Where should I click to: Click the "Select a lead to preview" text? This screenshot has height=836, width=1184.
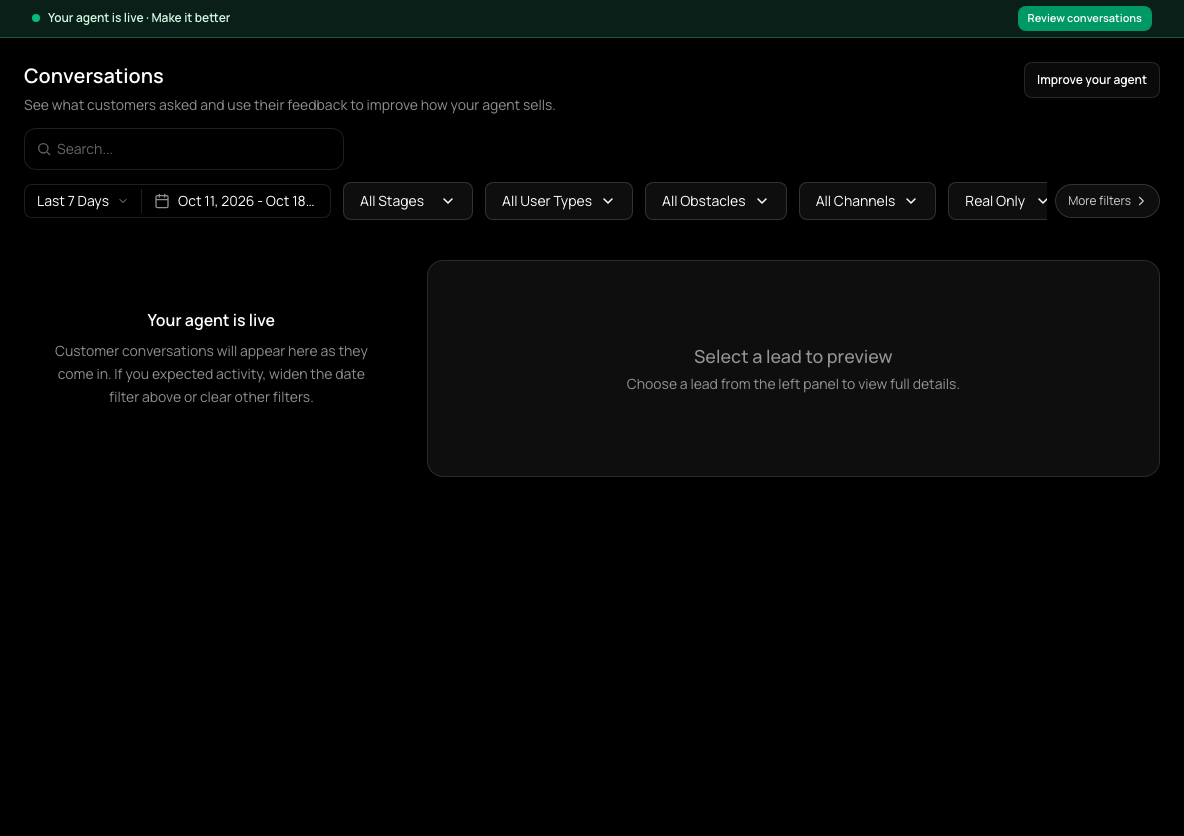(x=793, y=356)
